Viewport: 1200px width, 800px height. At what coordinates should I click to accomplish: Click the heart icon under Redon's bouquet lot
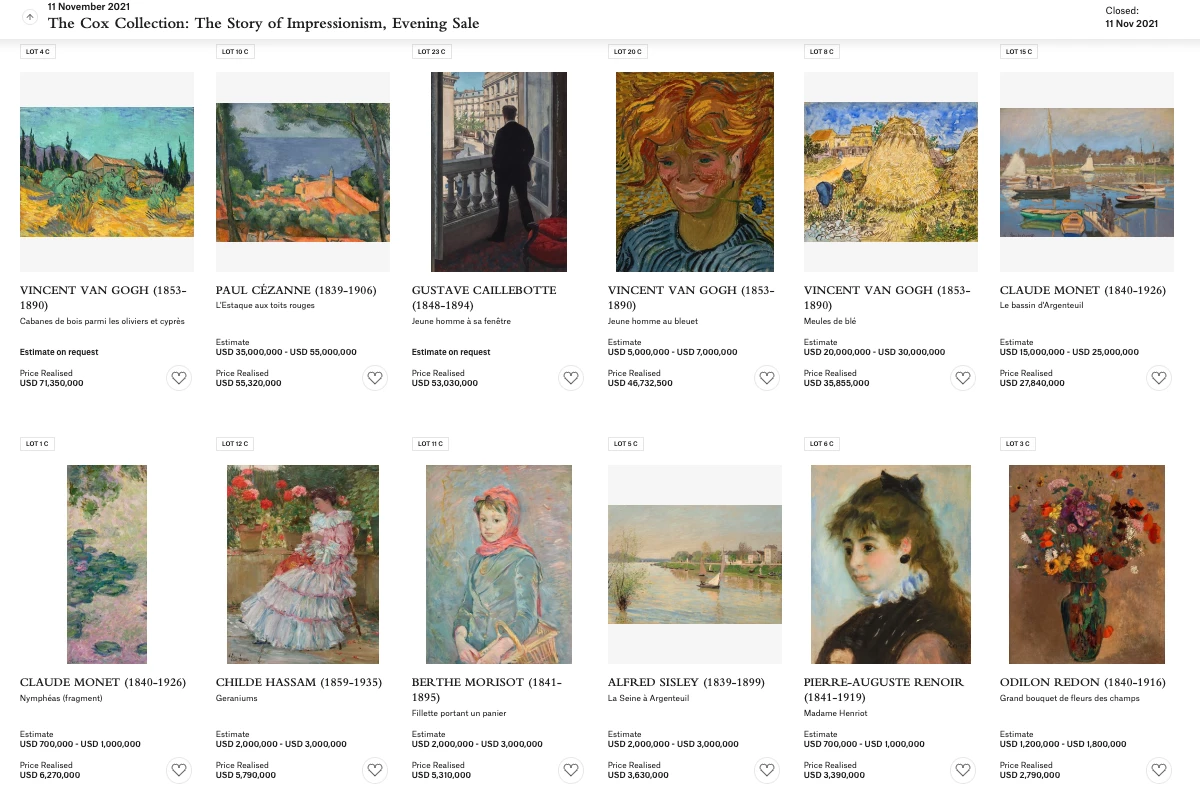click(1159, 770)
